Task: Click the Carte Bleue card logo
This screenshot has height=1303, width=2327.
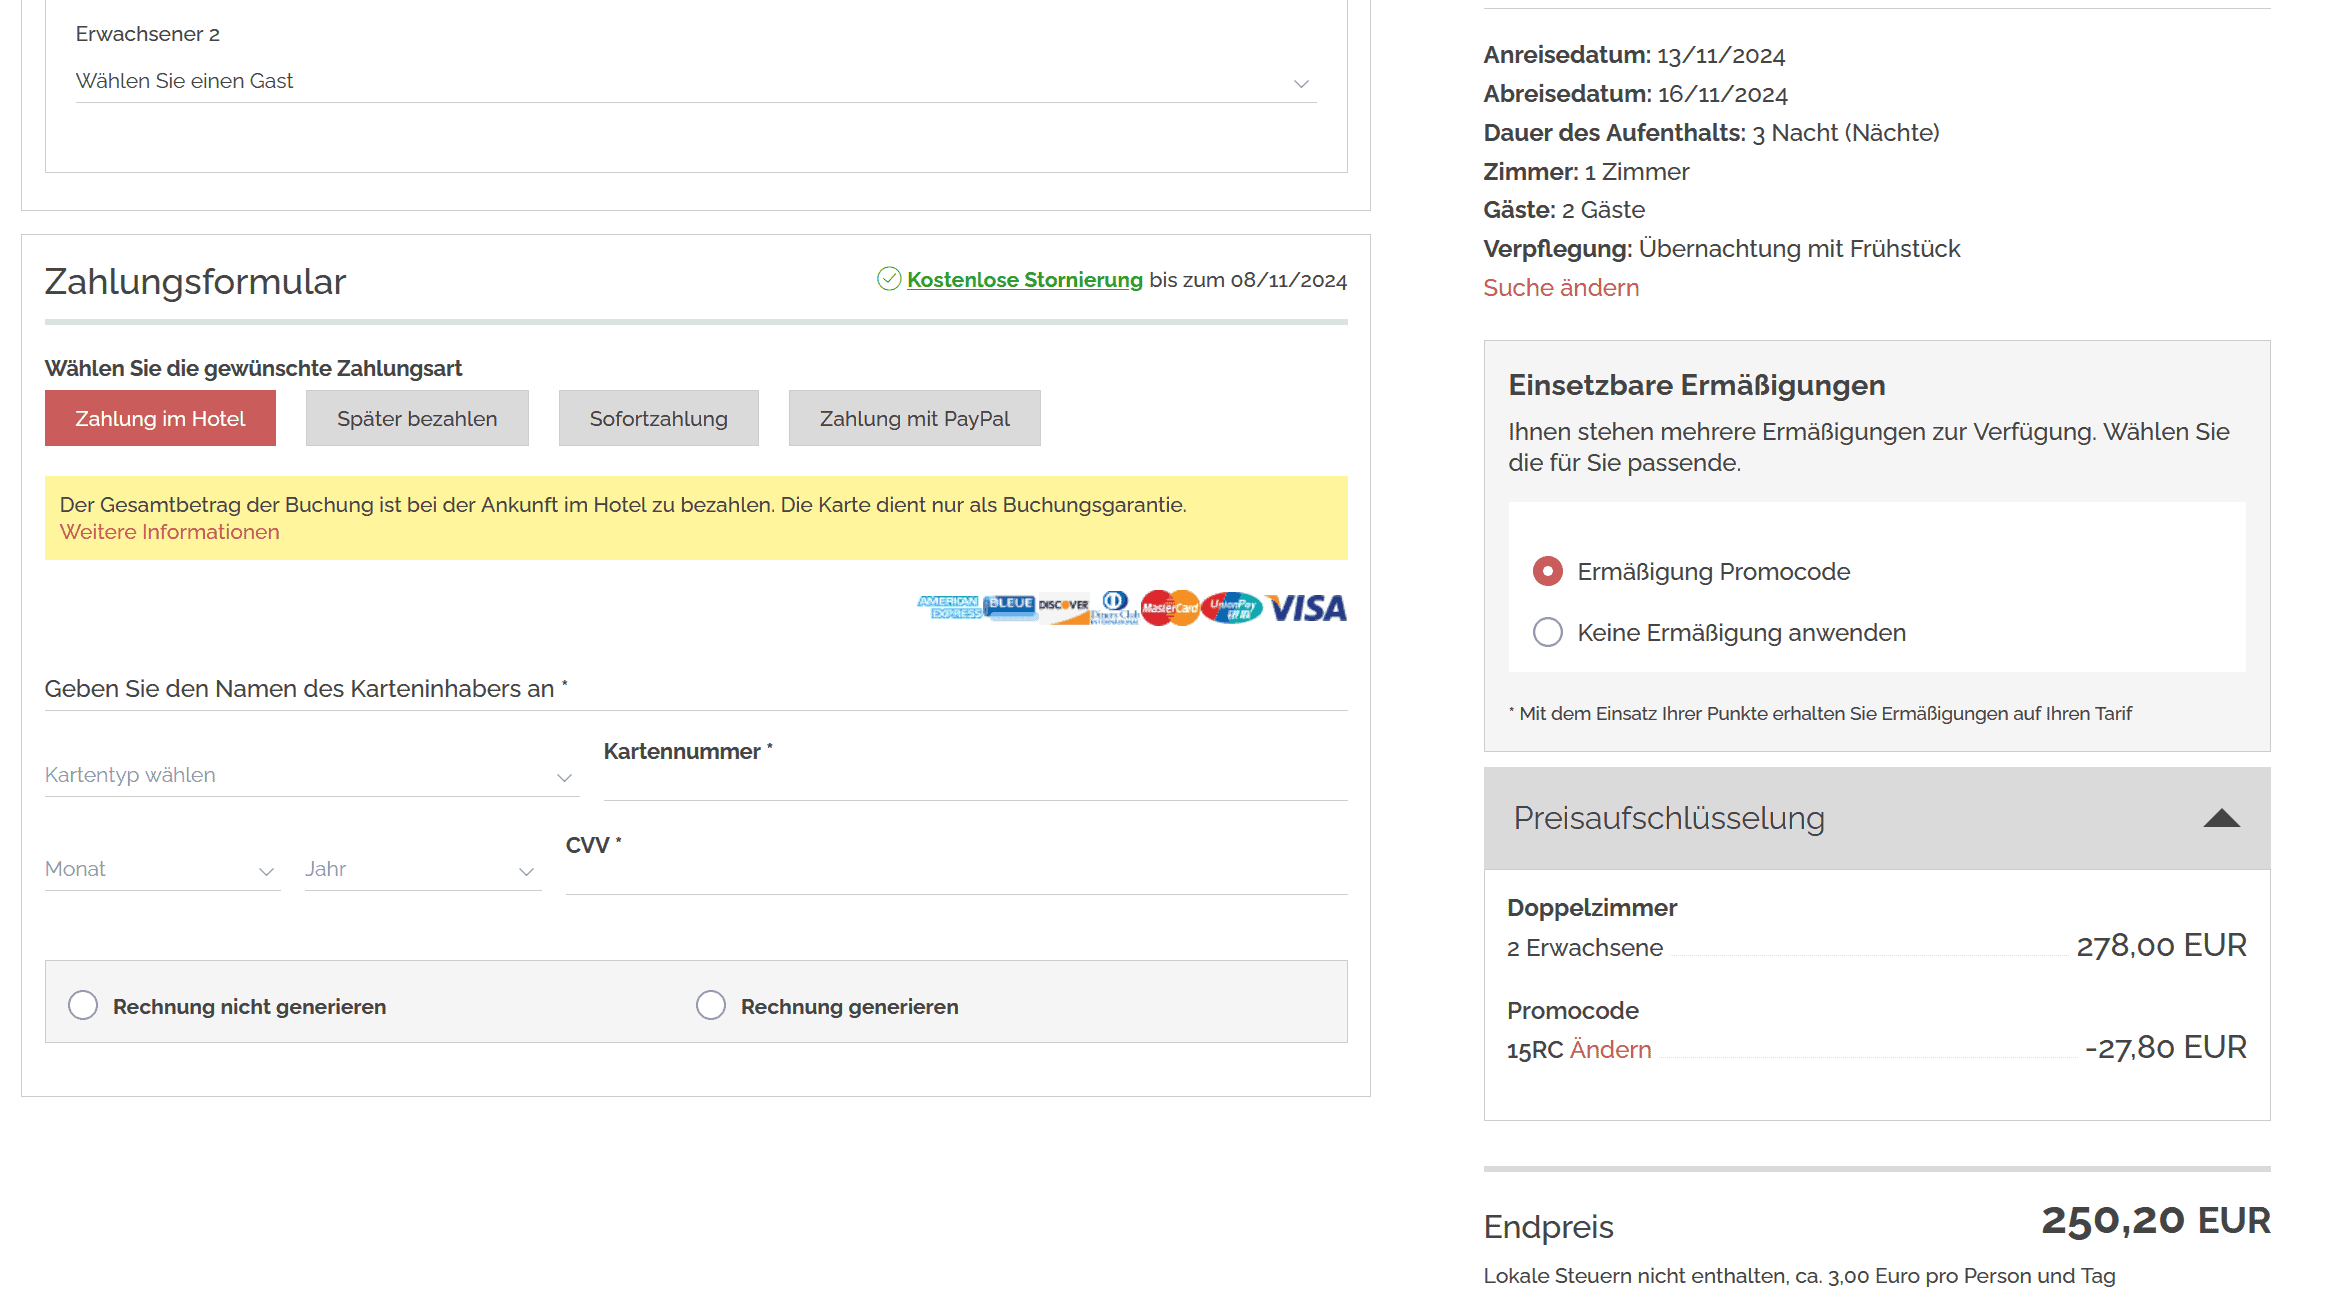Action: pos(1009,606)
